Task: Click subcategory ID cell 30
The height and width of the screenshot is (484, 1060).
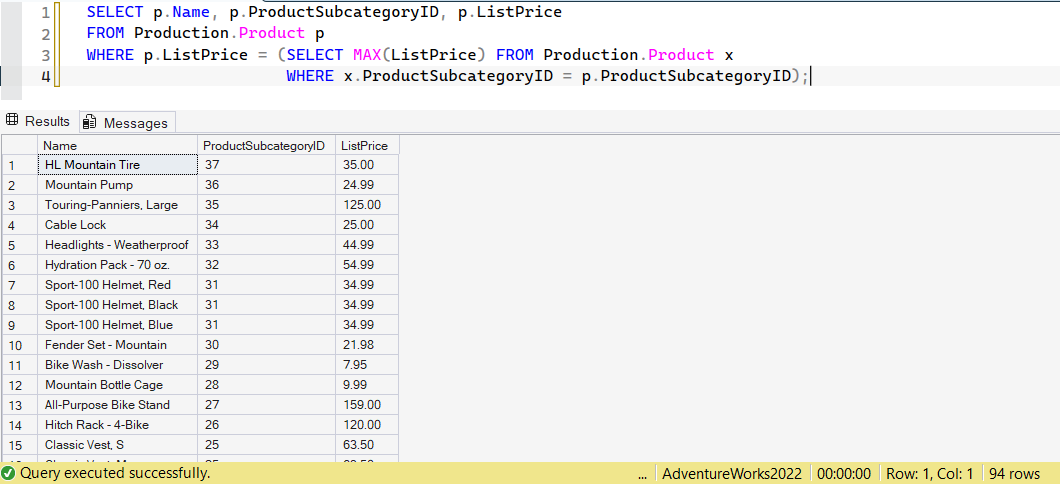Action: click(266, 345)
